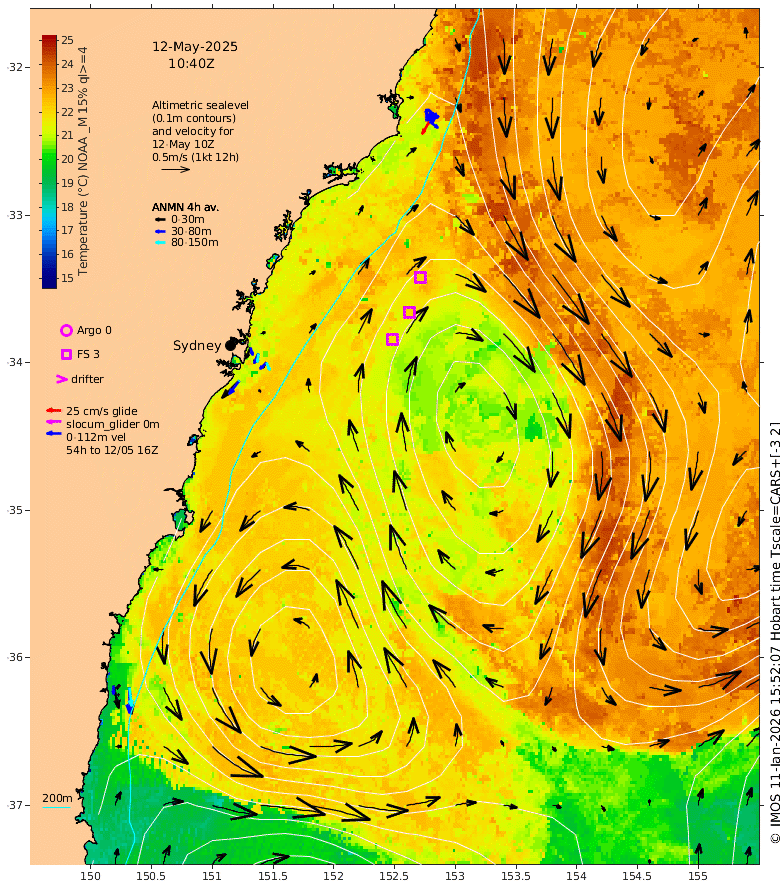Click the Argo 0 legend text

(x=94, y=330)
